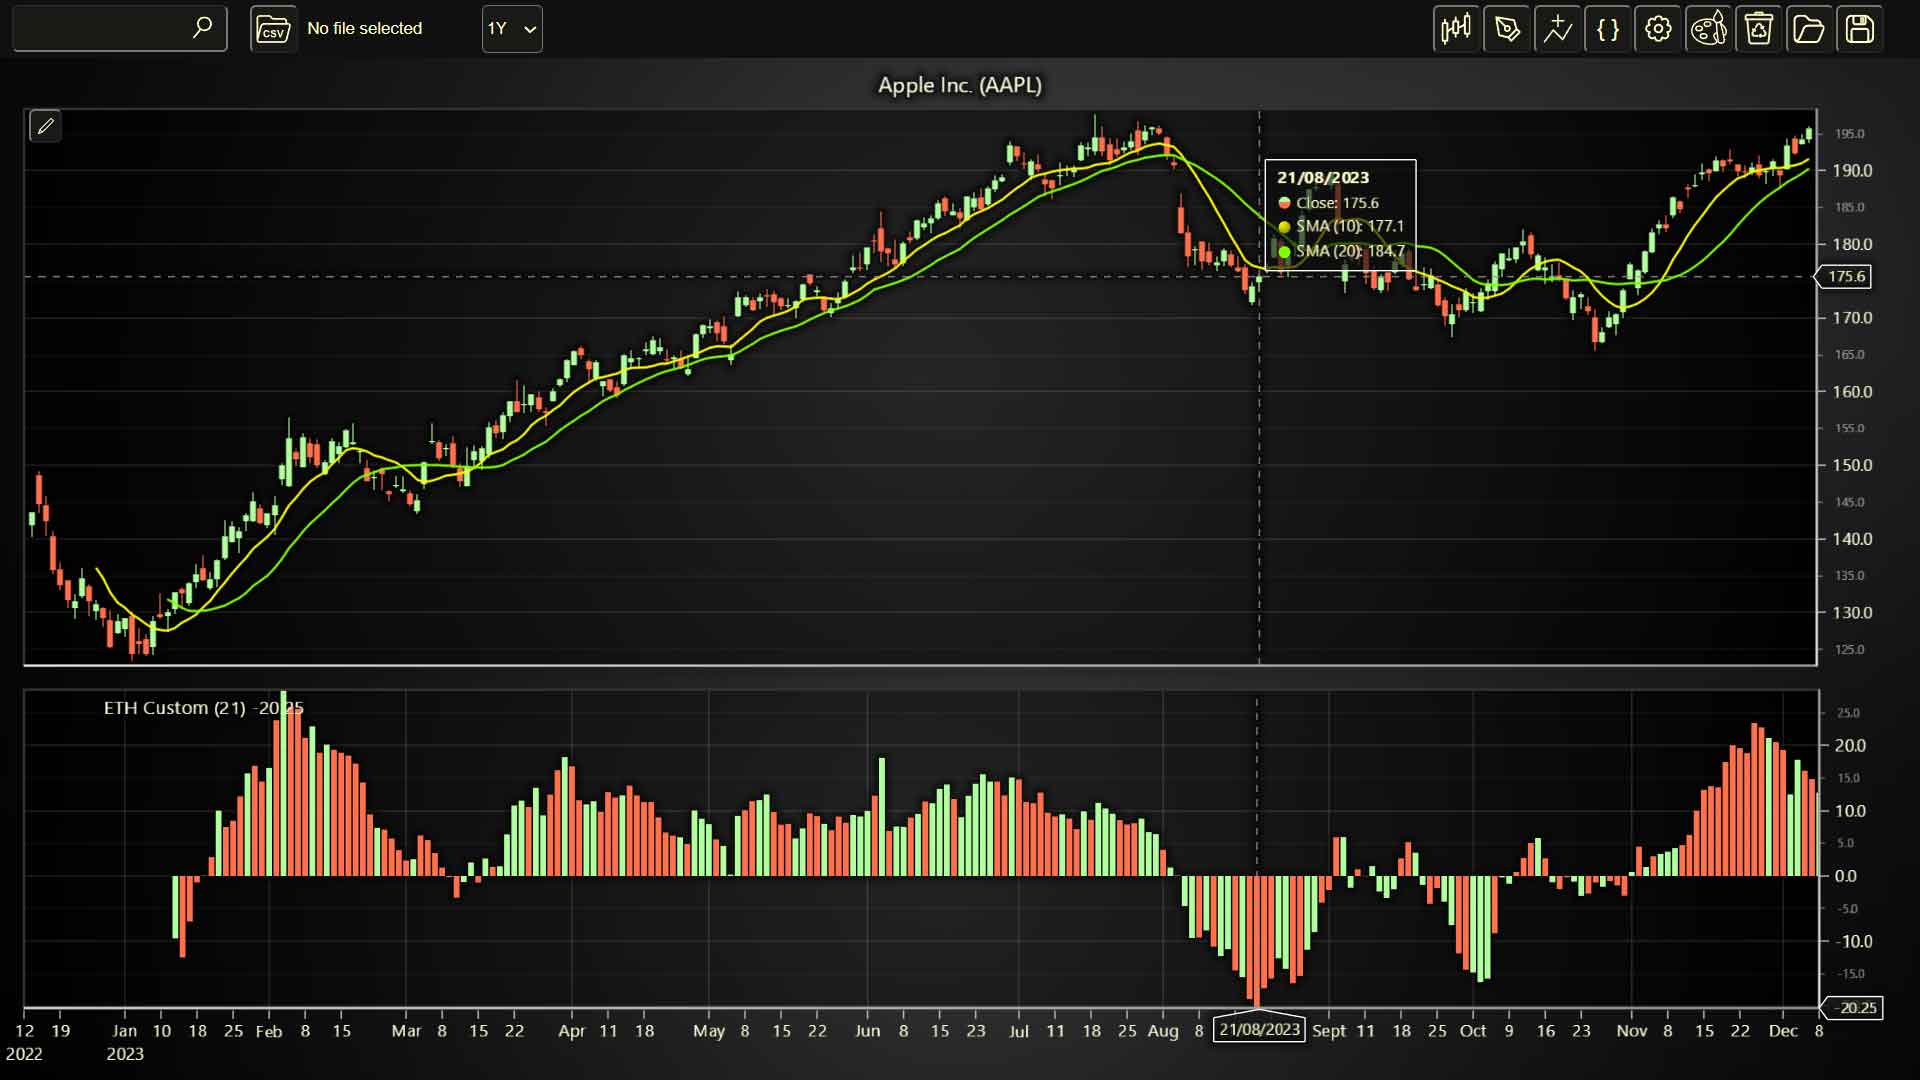Select the pen drawing tool in toolbar

pos(1507,29)
